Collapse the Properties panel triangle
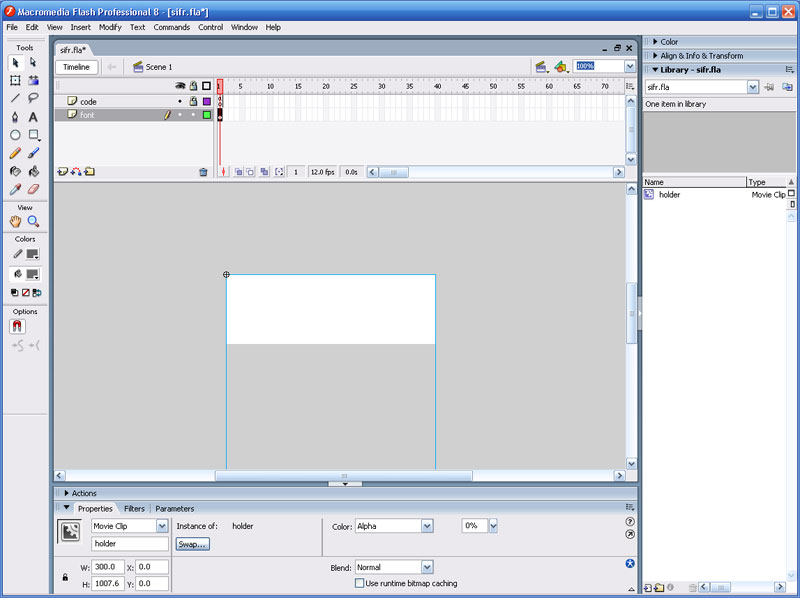800x598 pixels. tap(66, 508)
